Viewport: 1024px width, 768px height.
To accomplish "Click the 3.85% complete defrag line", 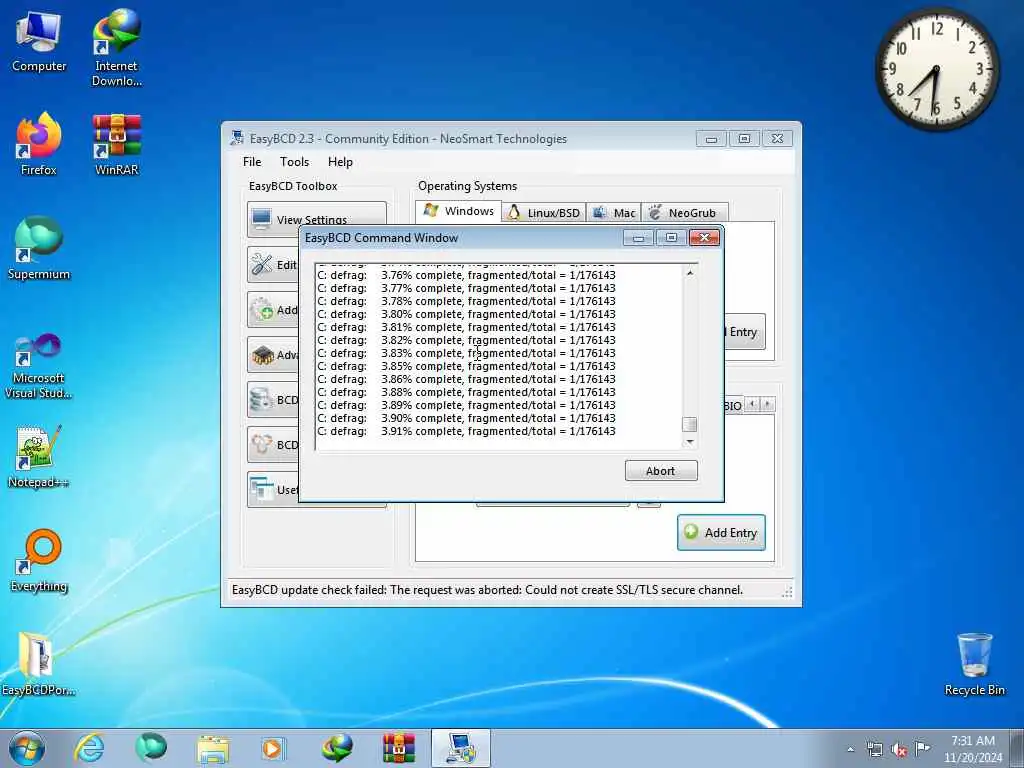I will click(466, 366).
